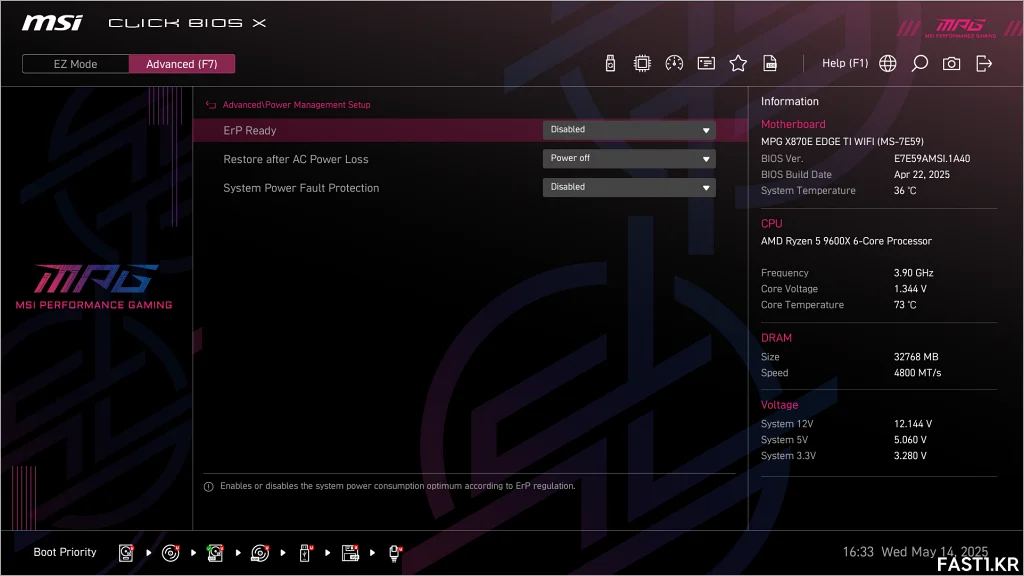Screen dimensions: 1024x576
Task: Click the DRAM section heading
Action: point(776,338)
